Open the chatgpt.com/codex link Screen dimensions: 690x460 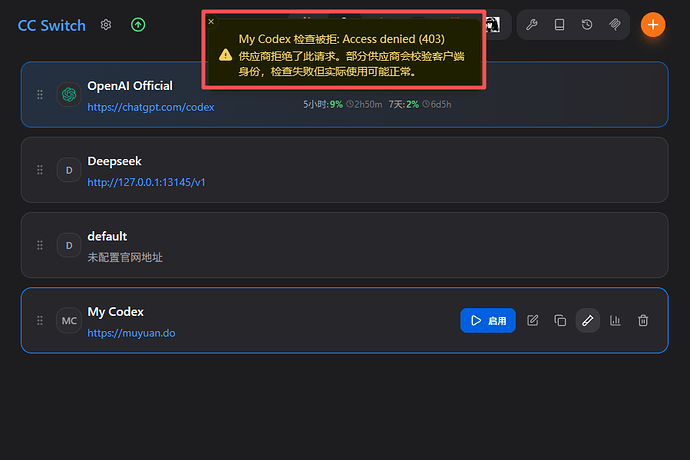click(x=151, y=107)
